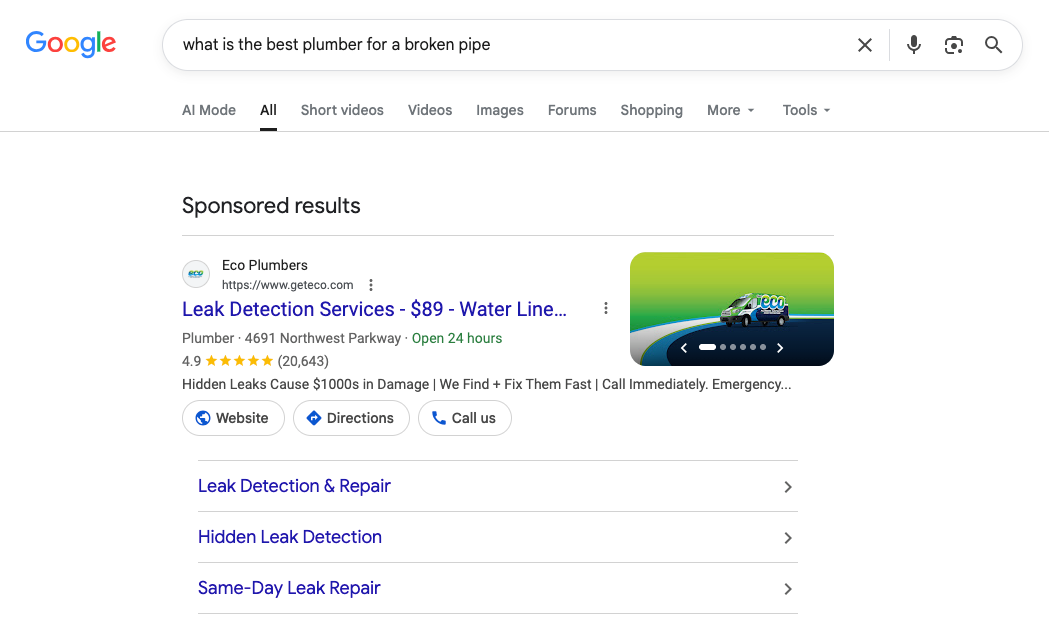1049x638 pixels.
Task: Click the https://www.geteco.com URL
Action: [x=288, y=285]
